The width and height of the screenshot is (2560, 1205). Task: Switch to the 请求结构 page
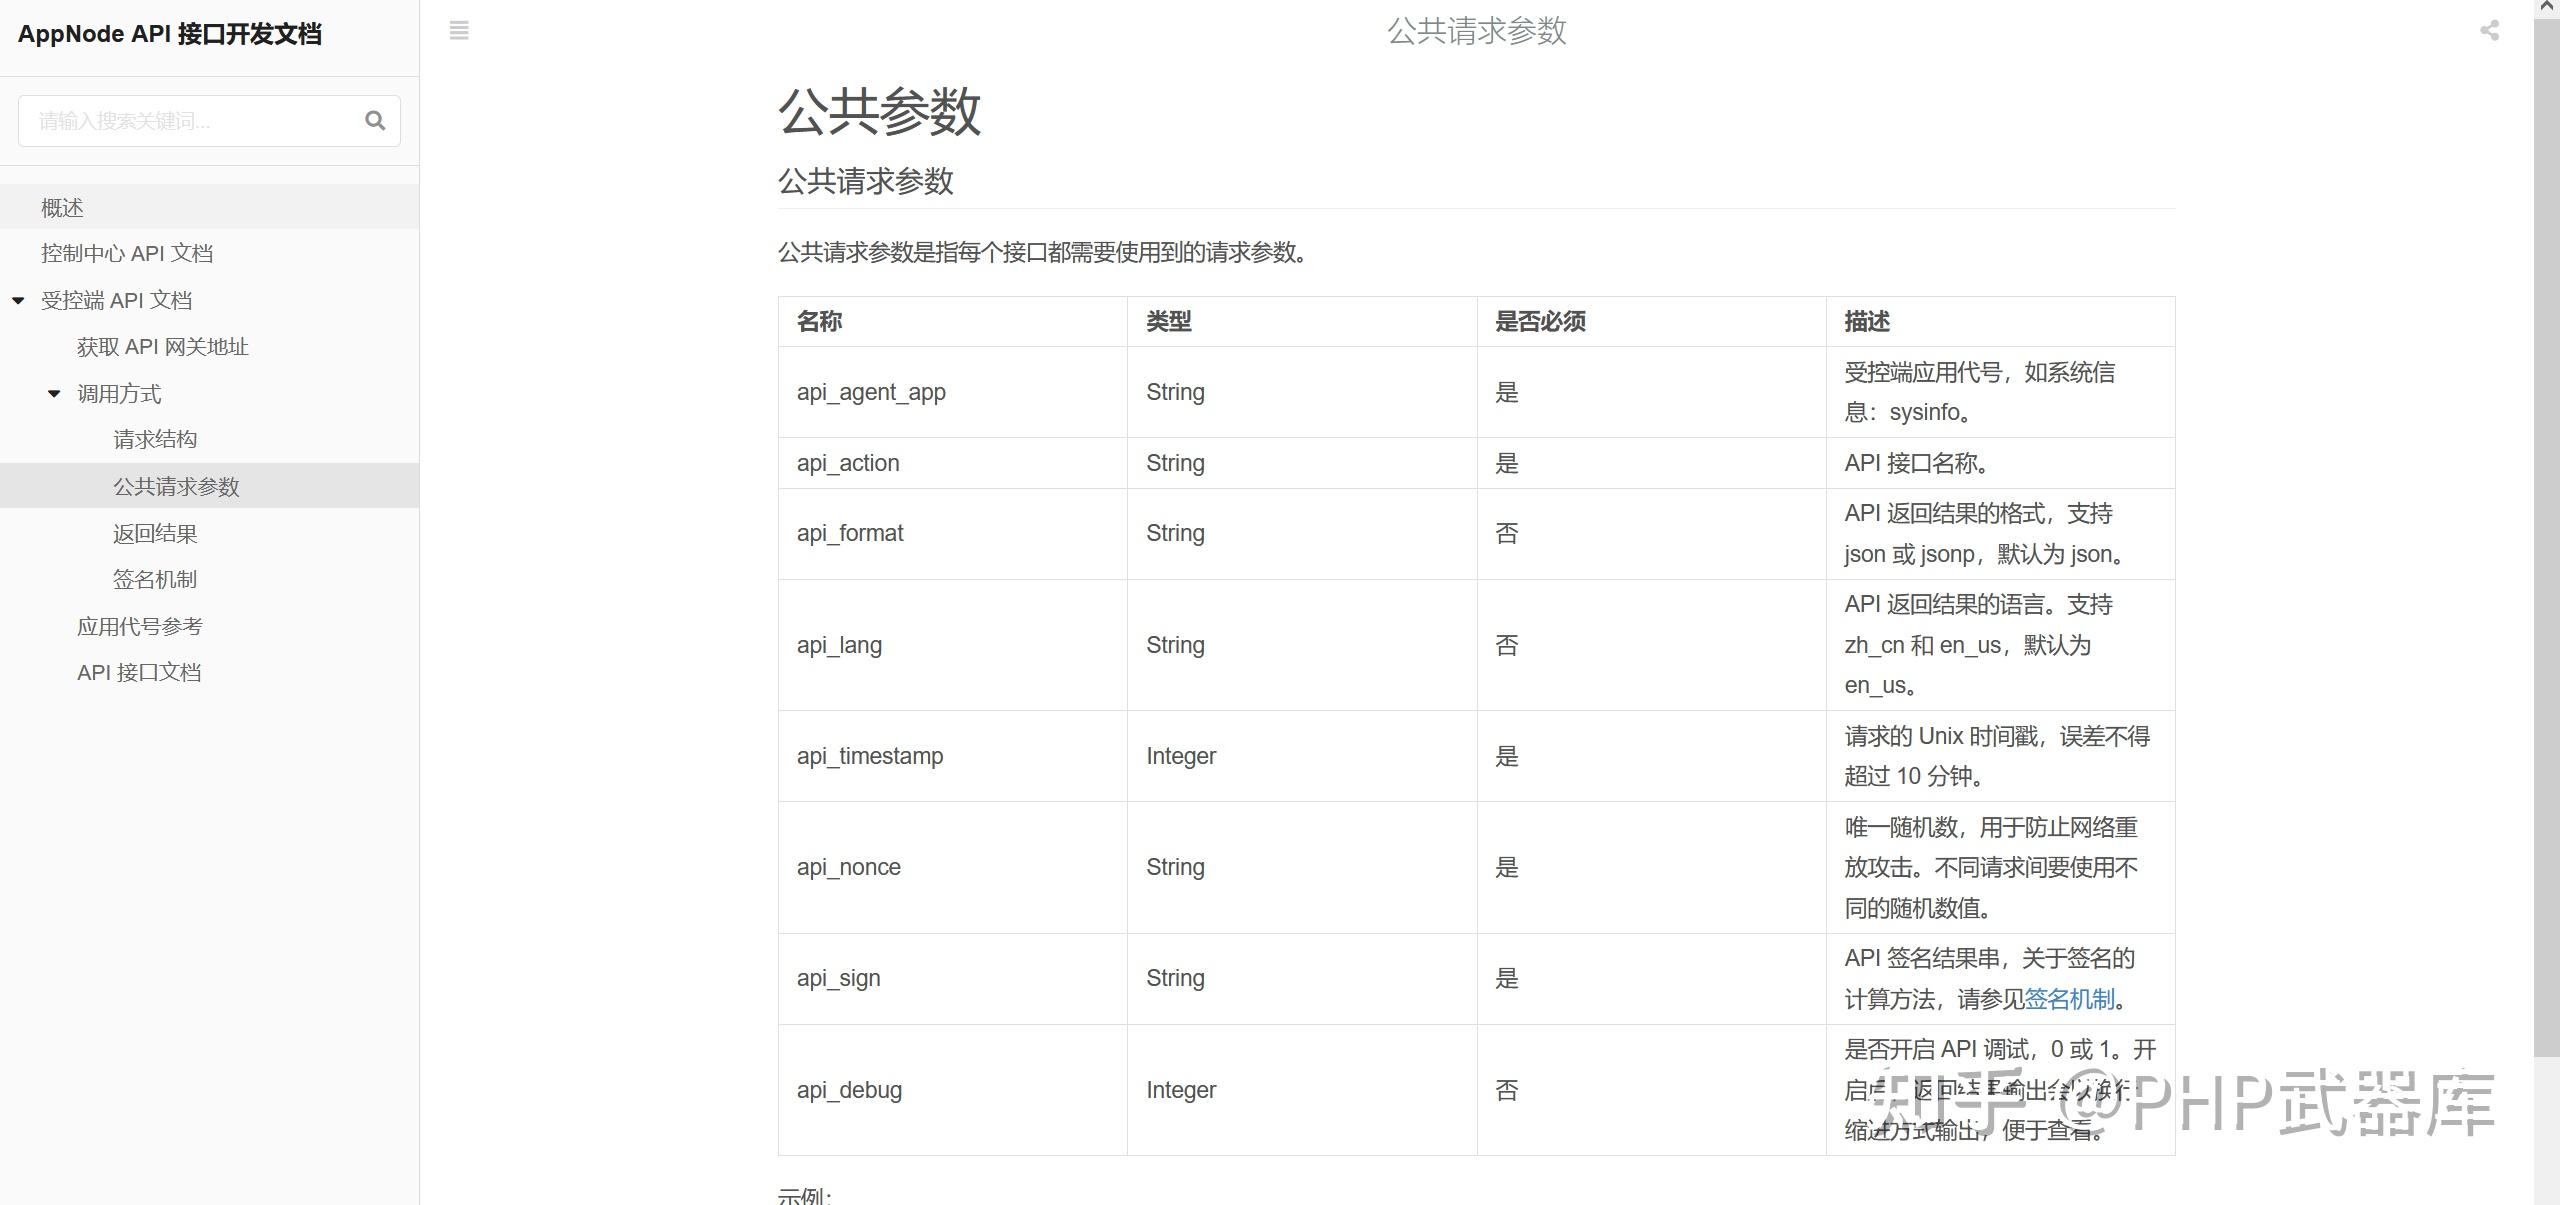pyautogui.click(x=156, y=439)
